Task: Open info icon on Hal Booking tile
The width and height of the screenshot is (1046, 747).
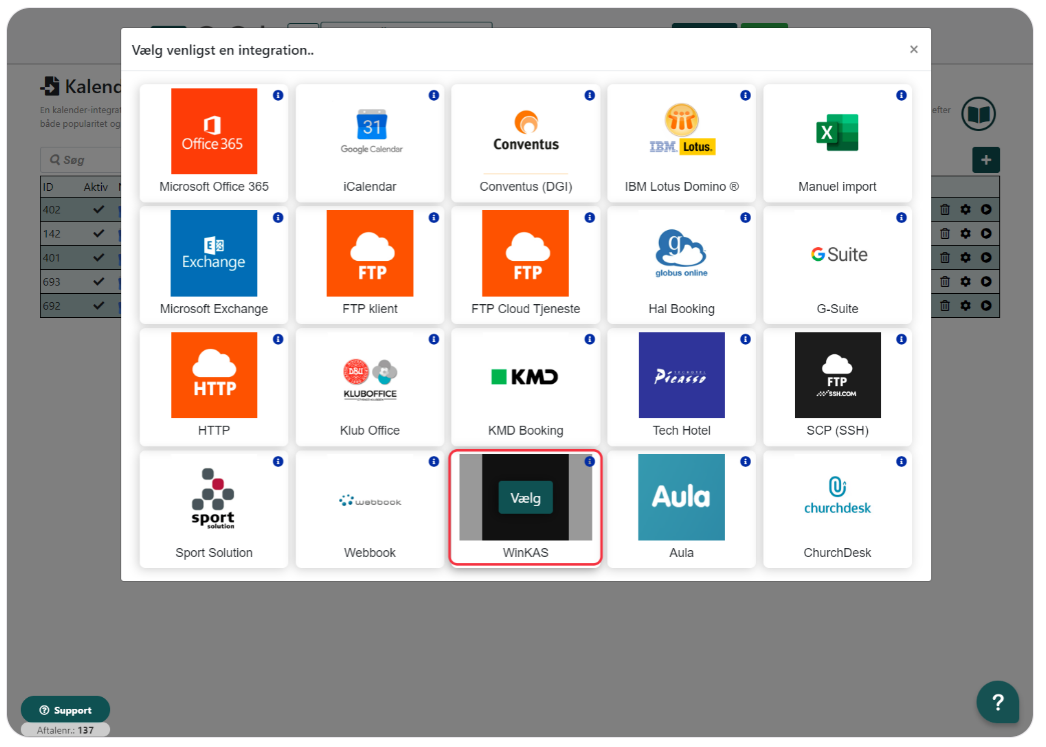Action: click(x=745, y=217)
